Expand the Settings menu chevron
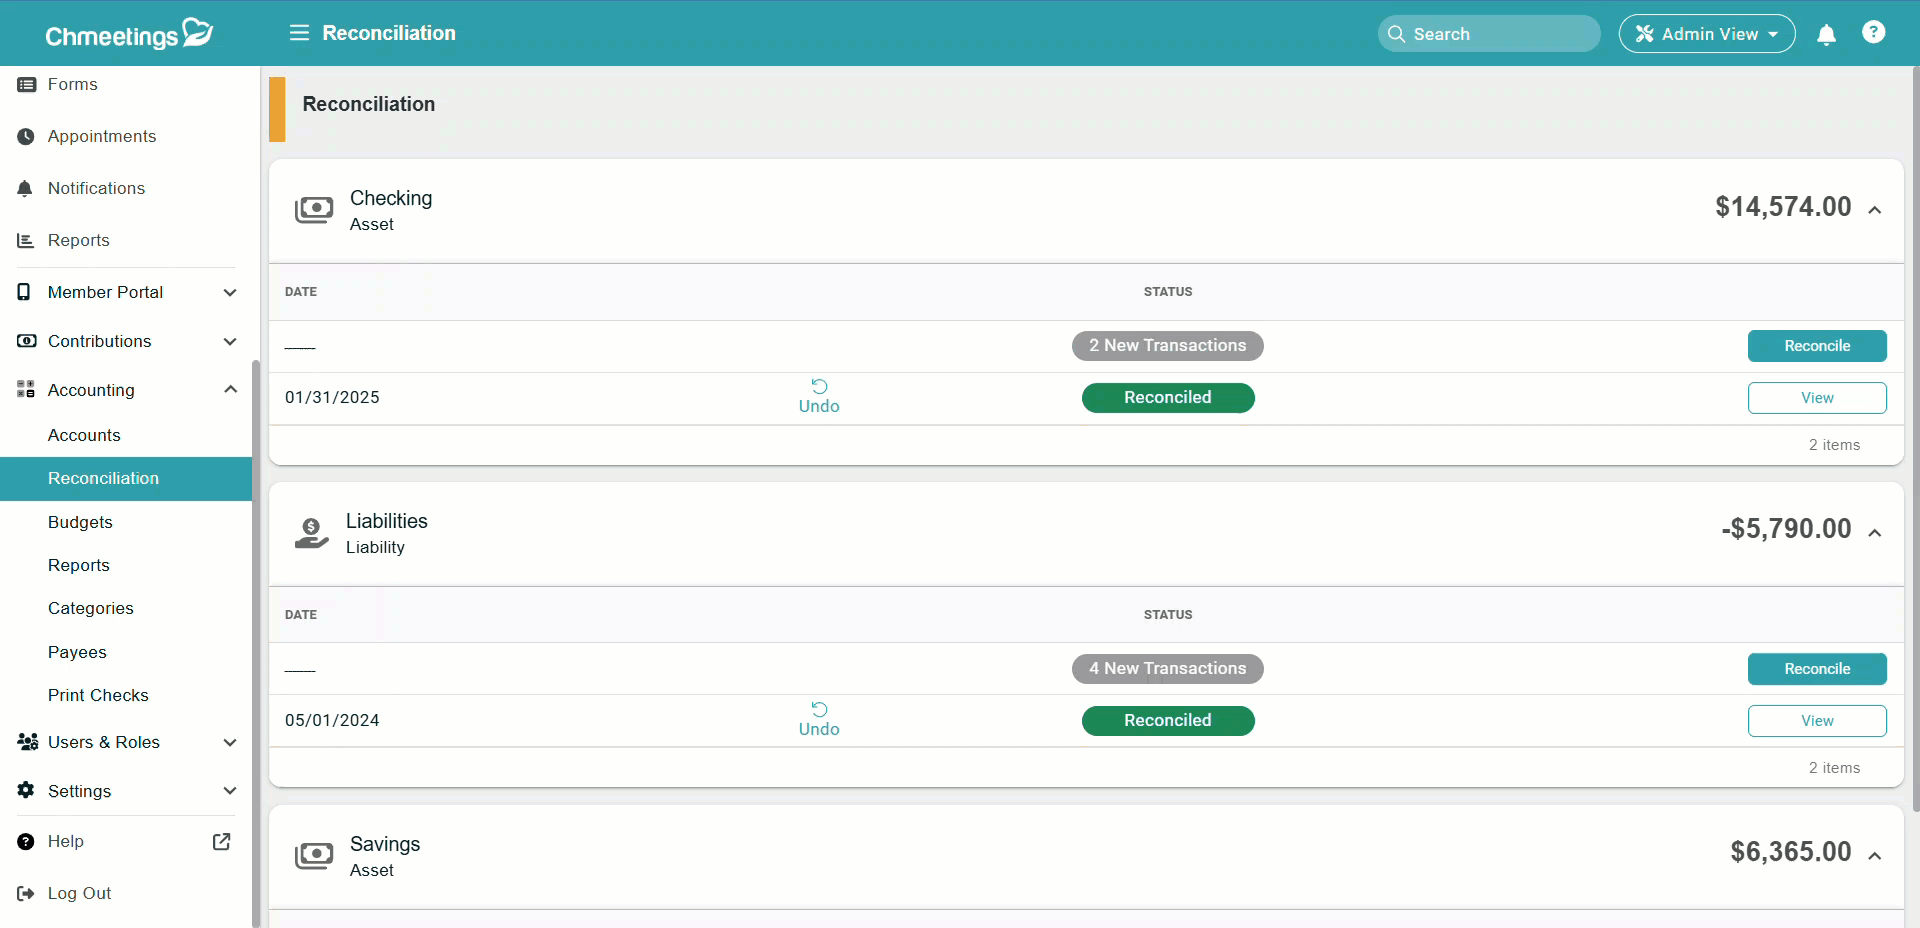The image size is (1920, 928). [230, 790]
